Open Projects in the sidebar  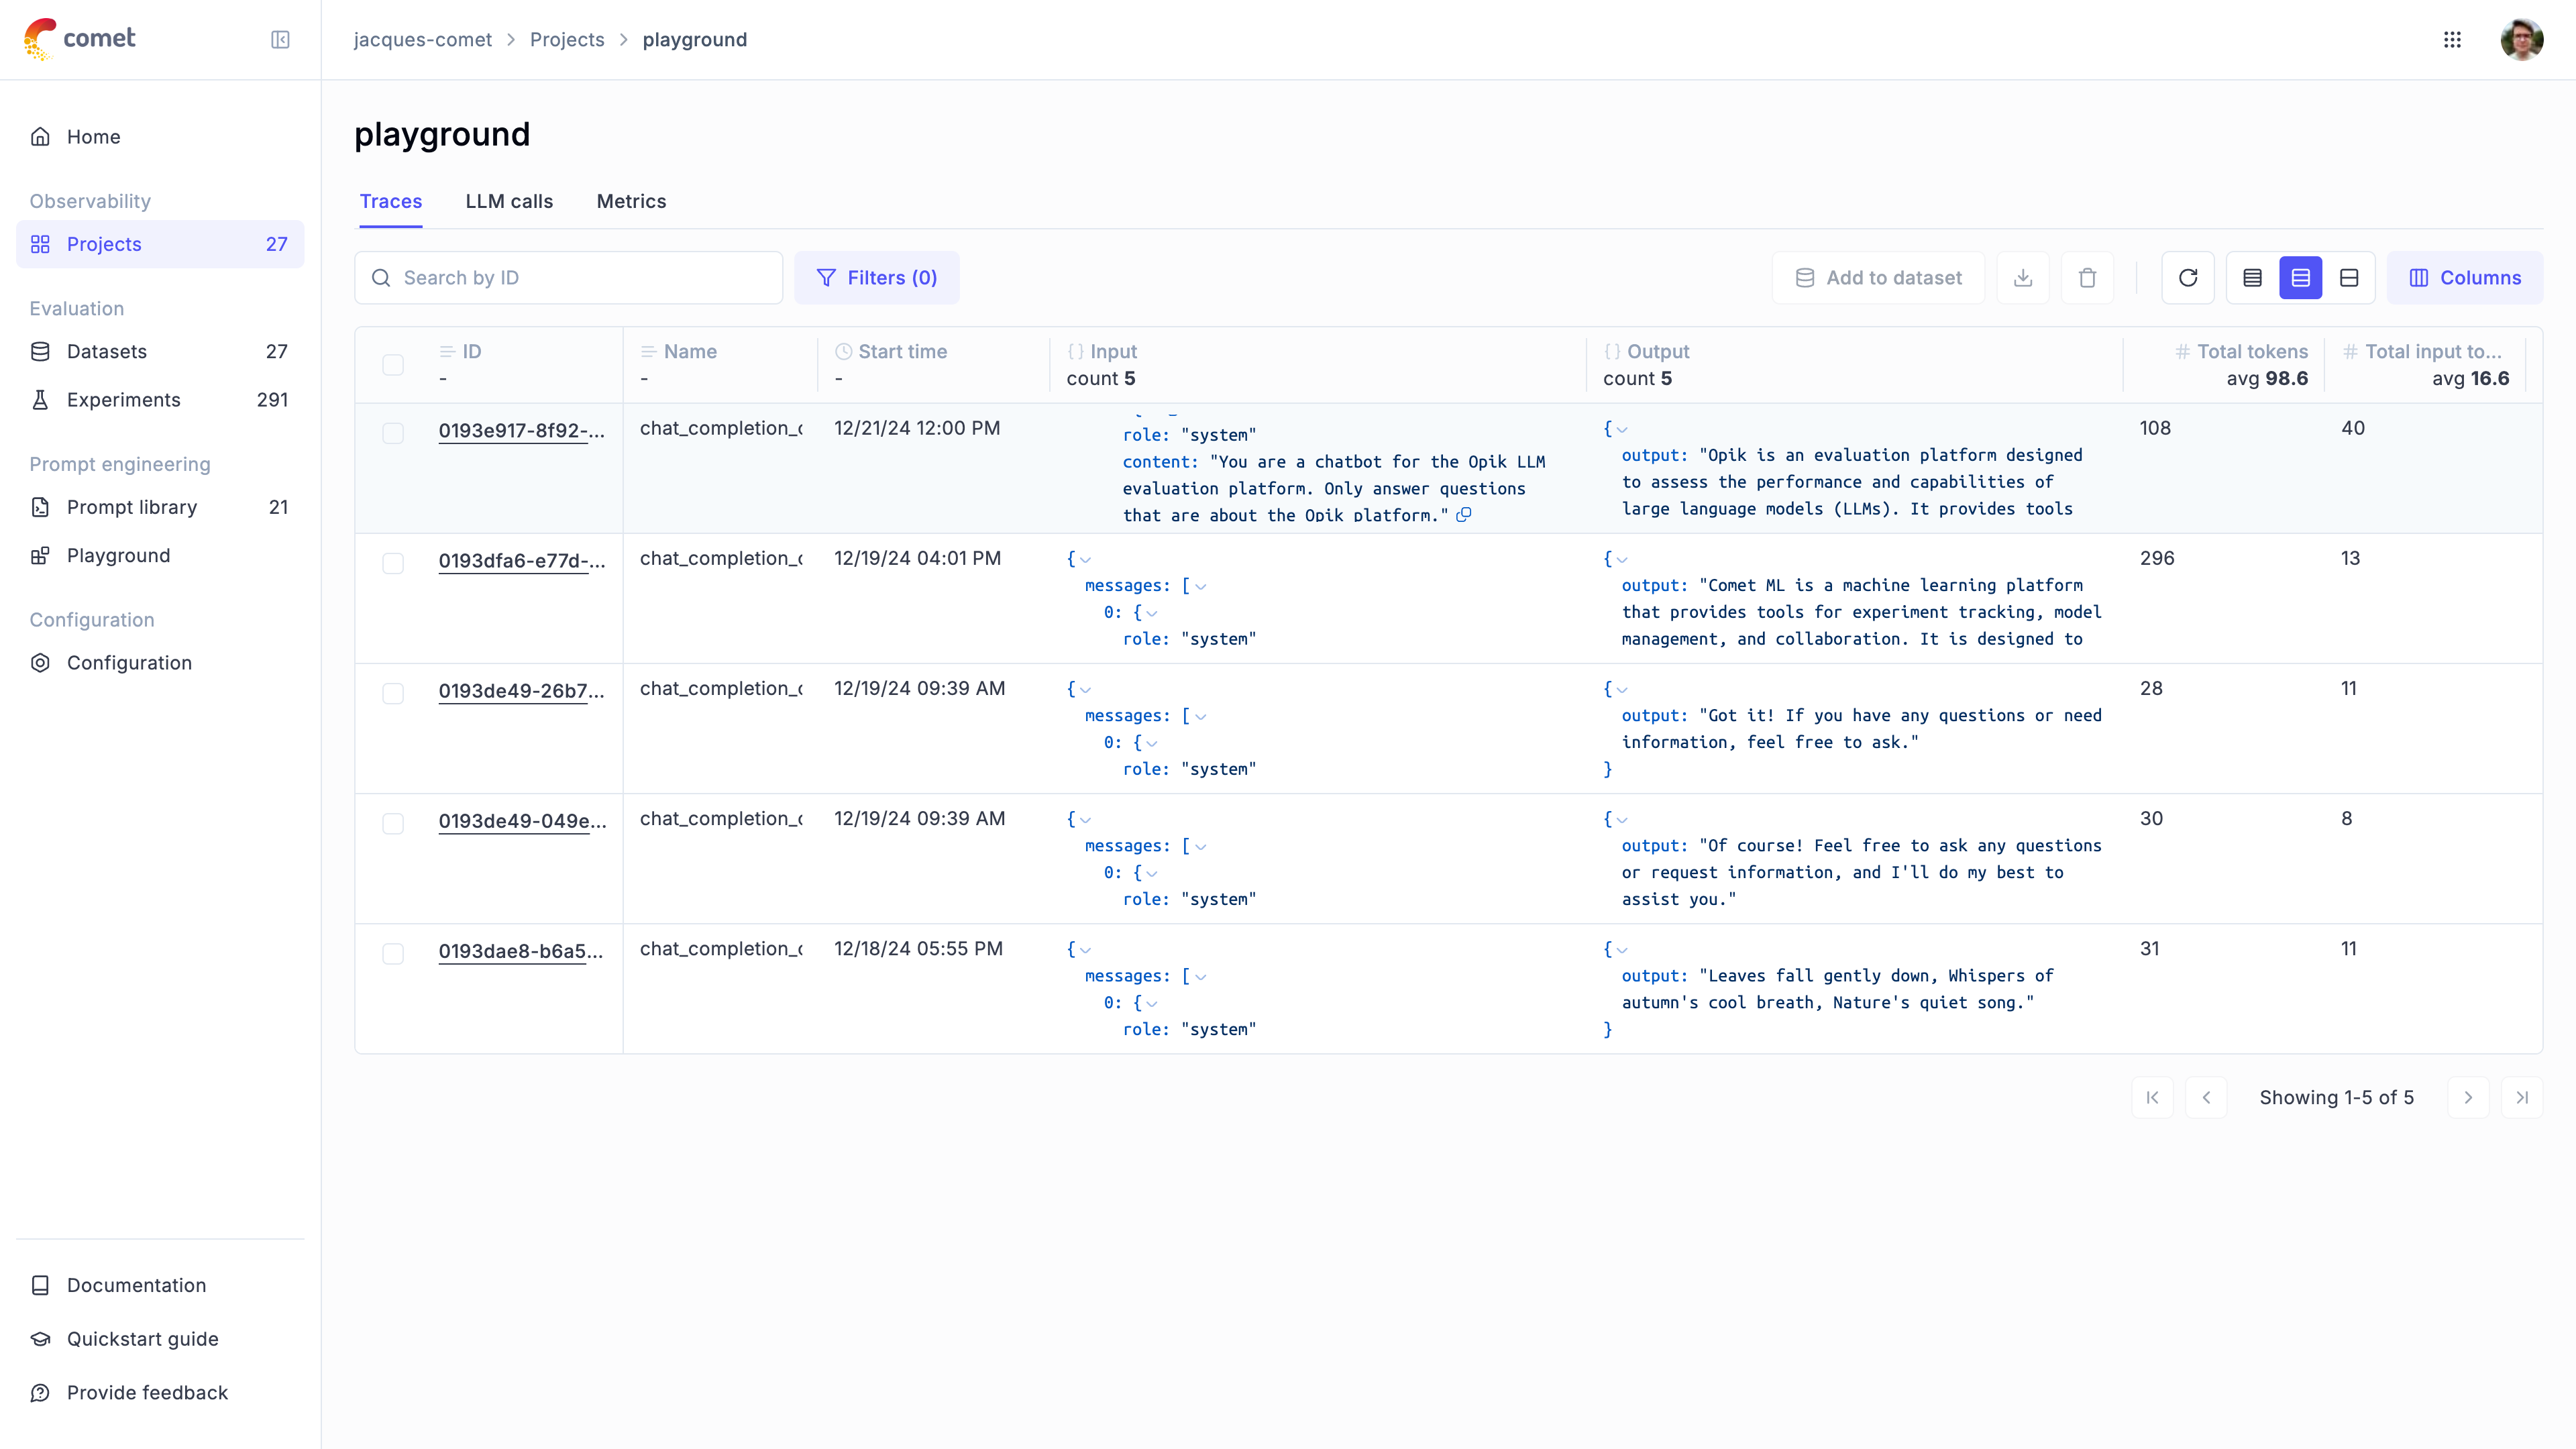pyautogui.click(x=160, y=244)
